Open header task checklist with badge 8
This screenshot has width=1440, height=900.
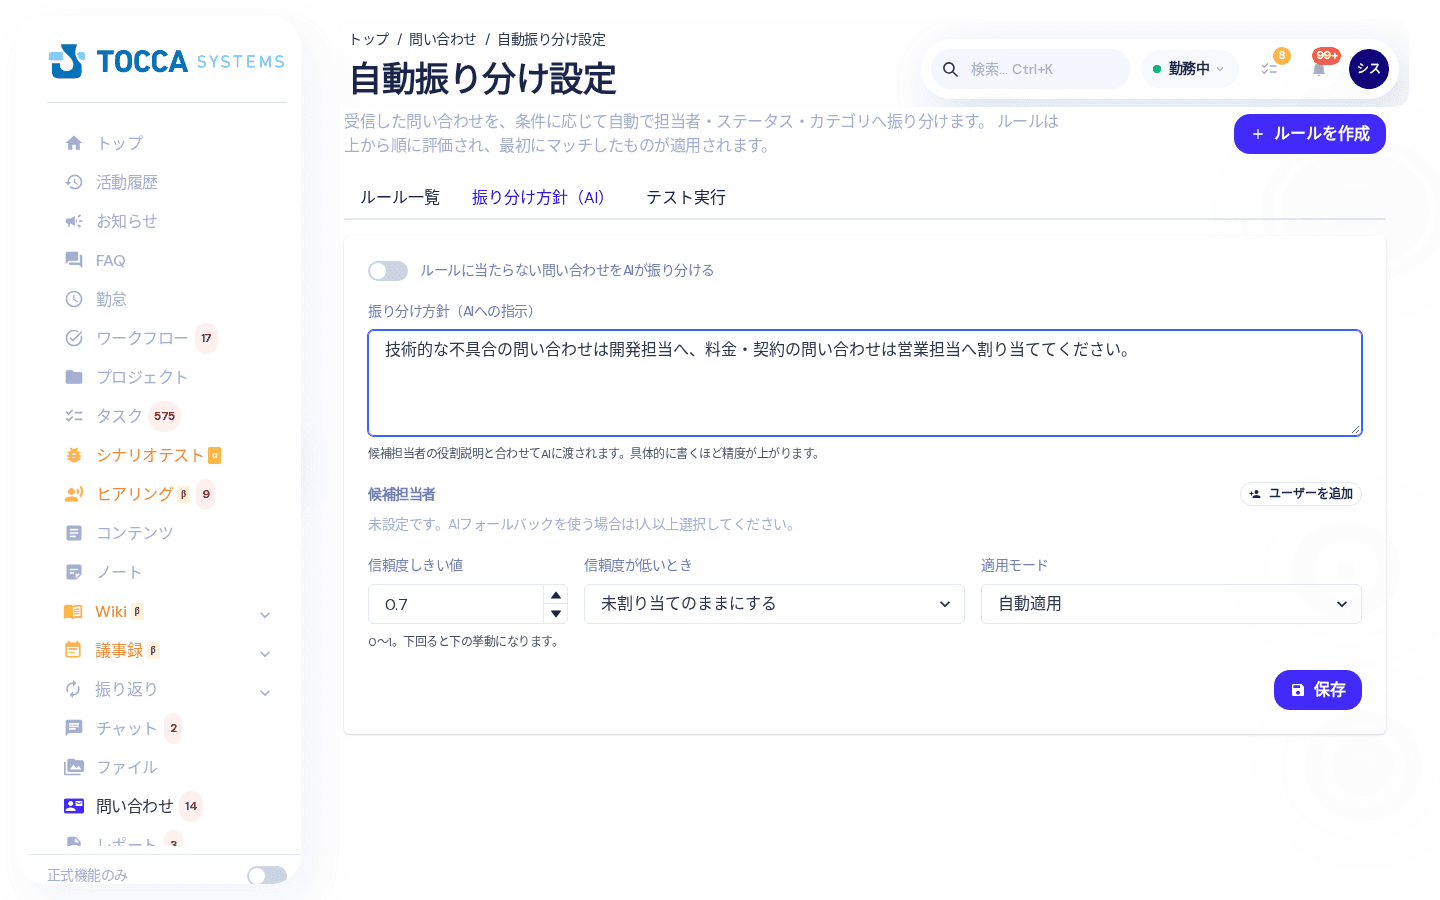[x=1270, y=68]
